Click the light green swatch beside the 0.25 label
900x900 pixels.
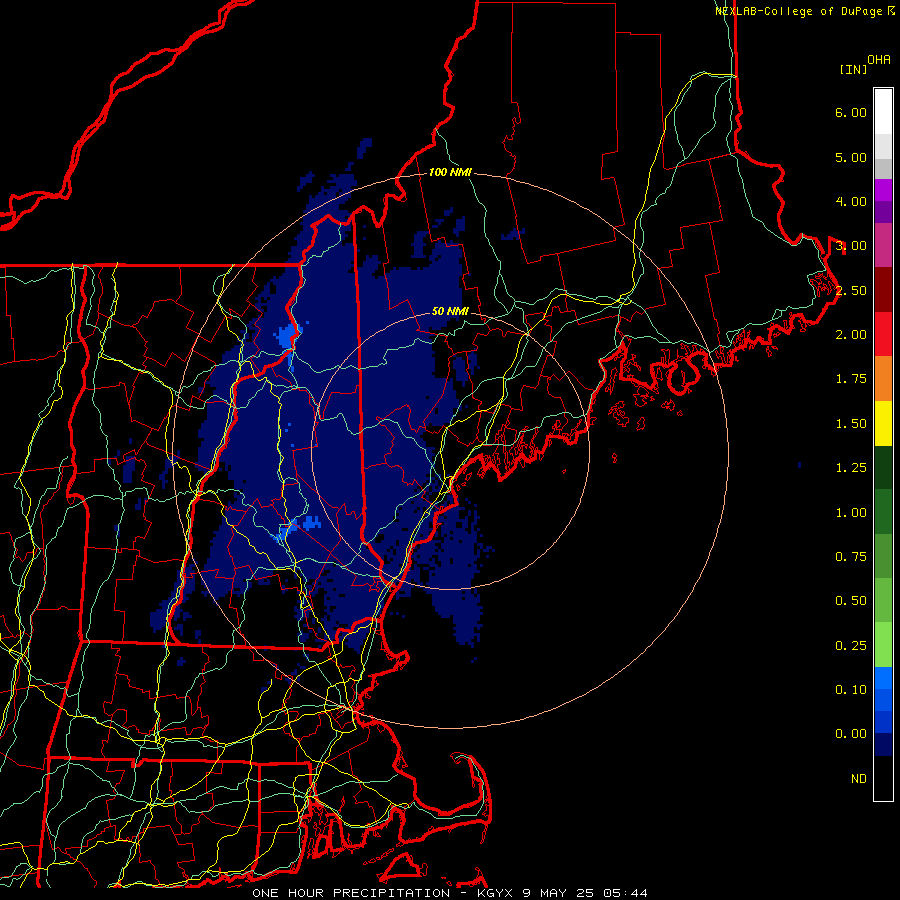coord(883,645)
